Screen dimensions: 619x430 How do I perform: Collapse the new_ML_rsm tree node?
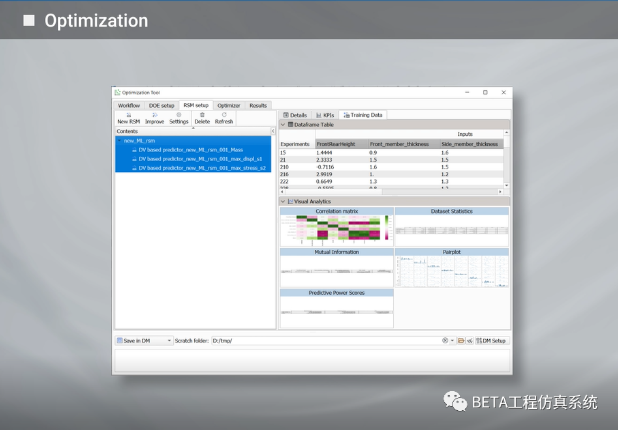pos(119,141)
